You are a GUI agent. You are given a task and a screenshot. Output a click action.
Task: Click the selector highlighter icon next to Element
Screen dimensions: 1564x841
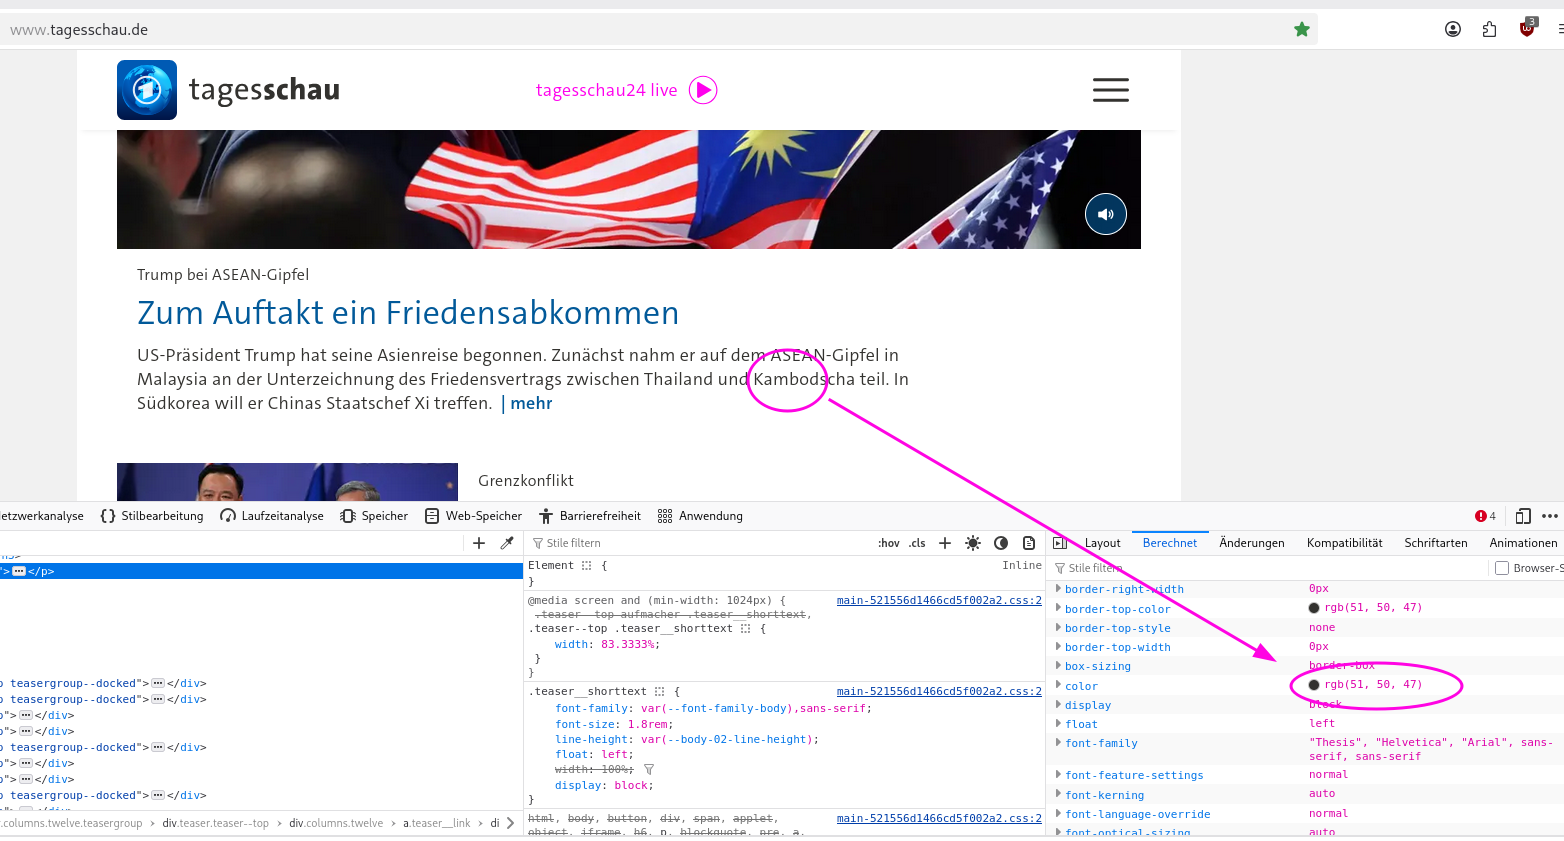click(587, 566)
